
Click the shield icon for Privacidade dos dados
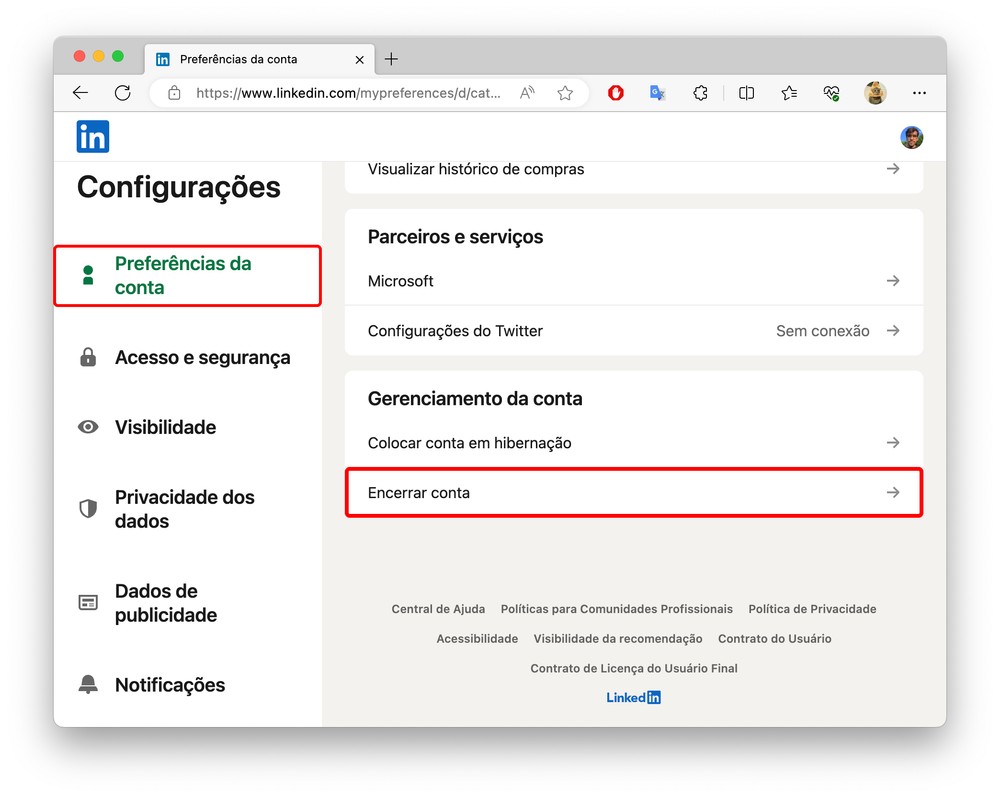pyautogui.click(x=88, y=508)
